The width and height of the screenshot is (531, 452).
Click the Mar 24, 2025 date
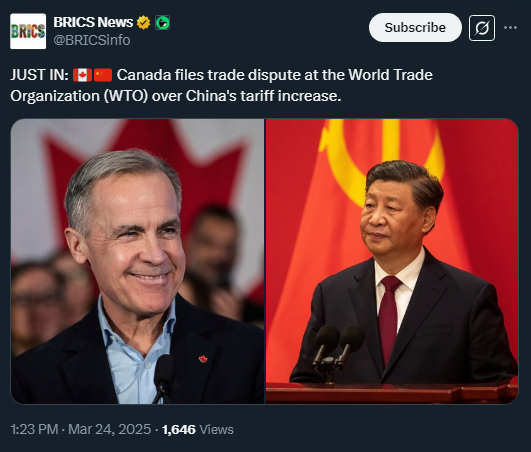pos(109,429)
